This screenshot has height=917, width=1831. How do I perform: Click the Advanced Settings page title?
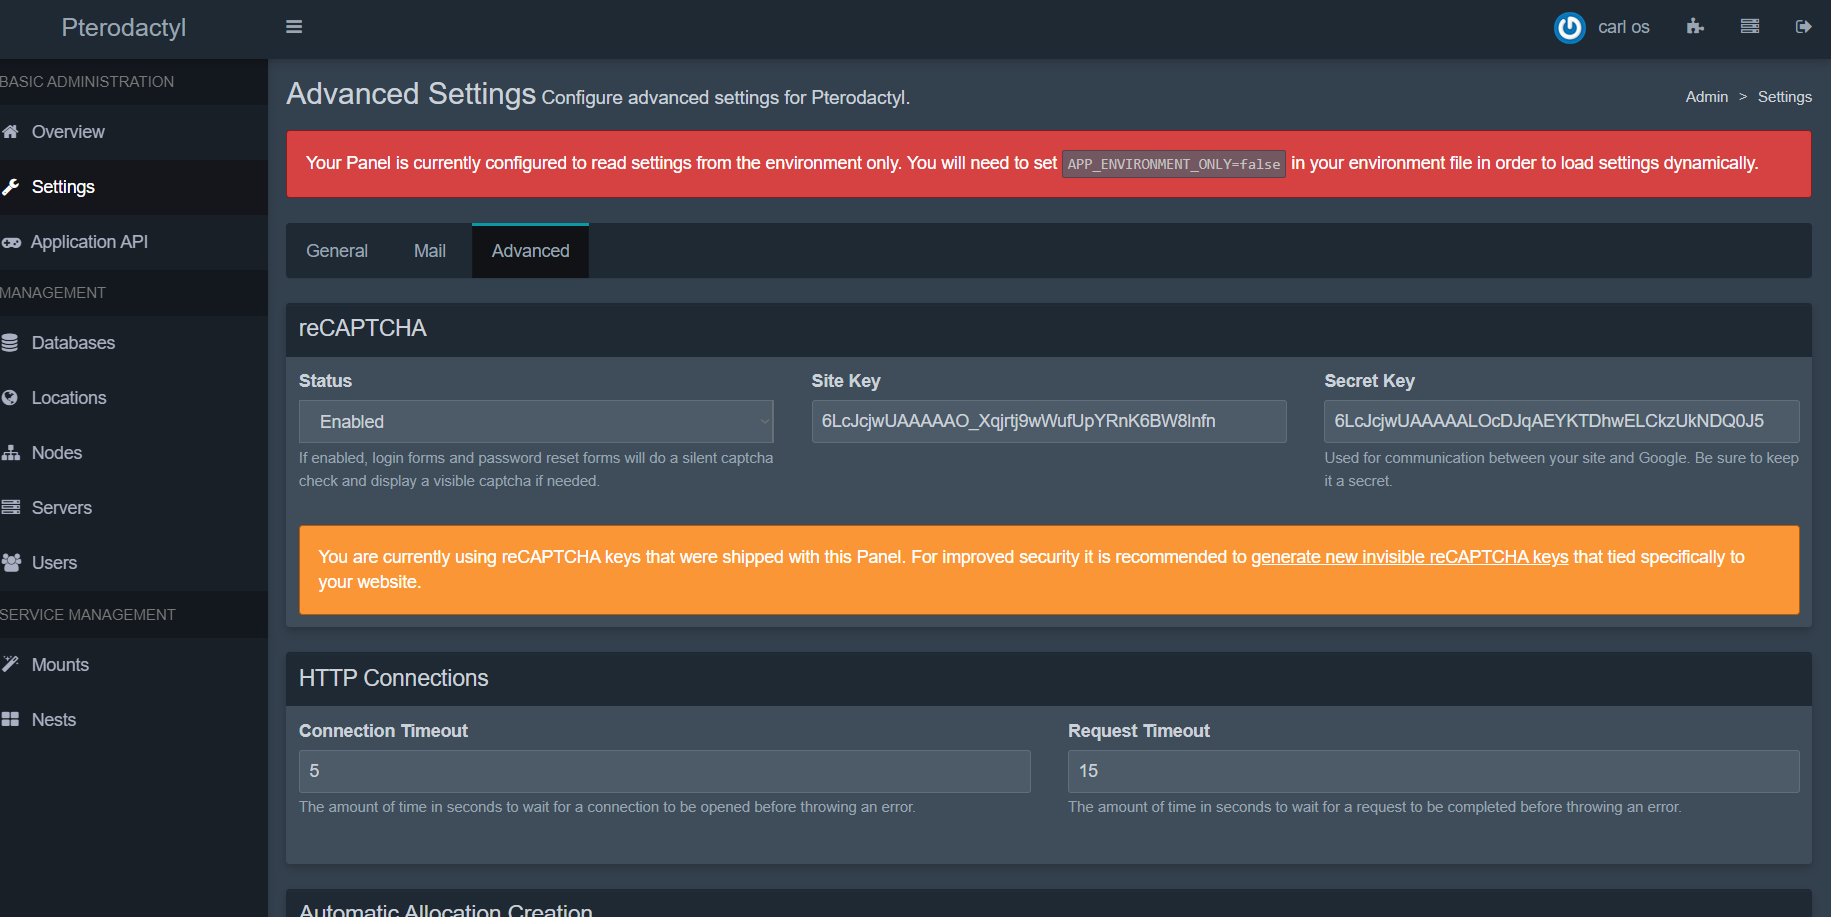pos(412,94)
